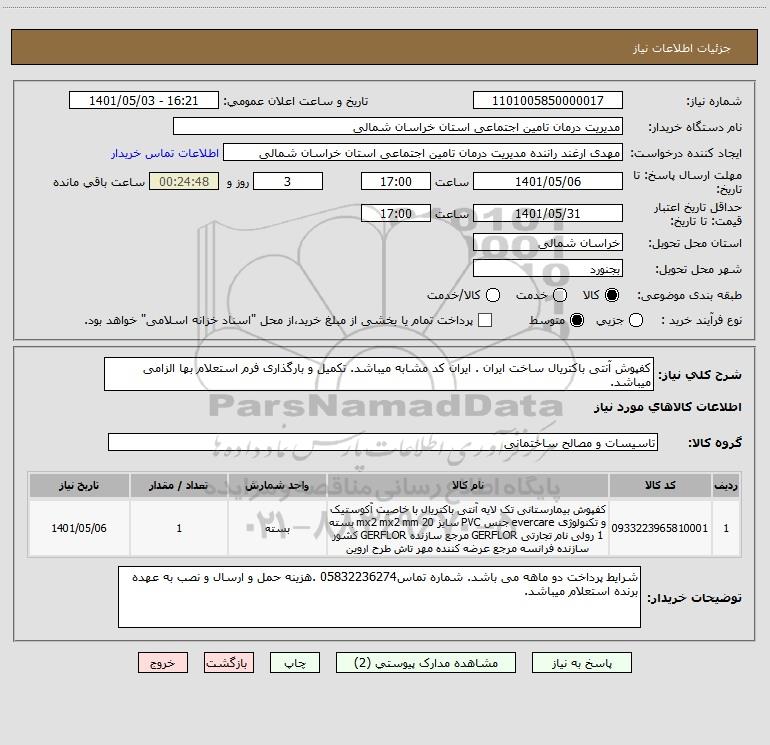Screen dimensions: 770x745
Task: Click the need number field 1101005850000017
Action: point(548,101)
